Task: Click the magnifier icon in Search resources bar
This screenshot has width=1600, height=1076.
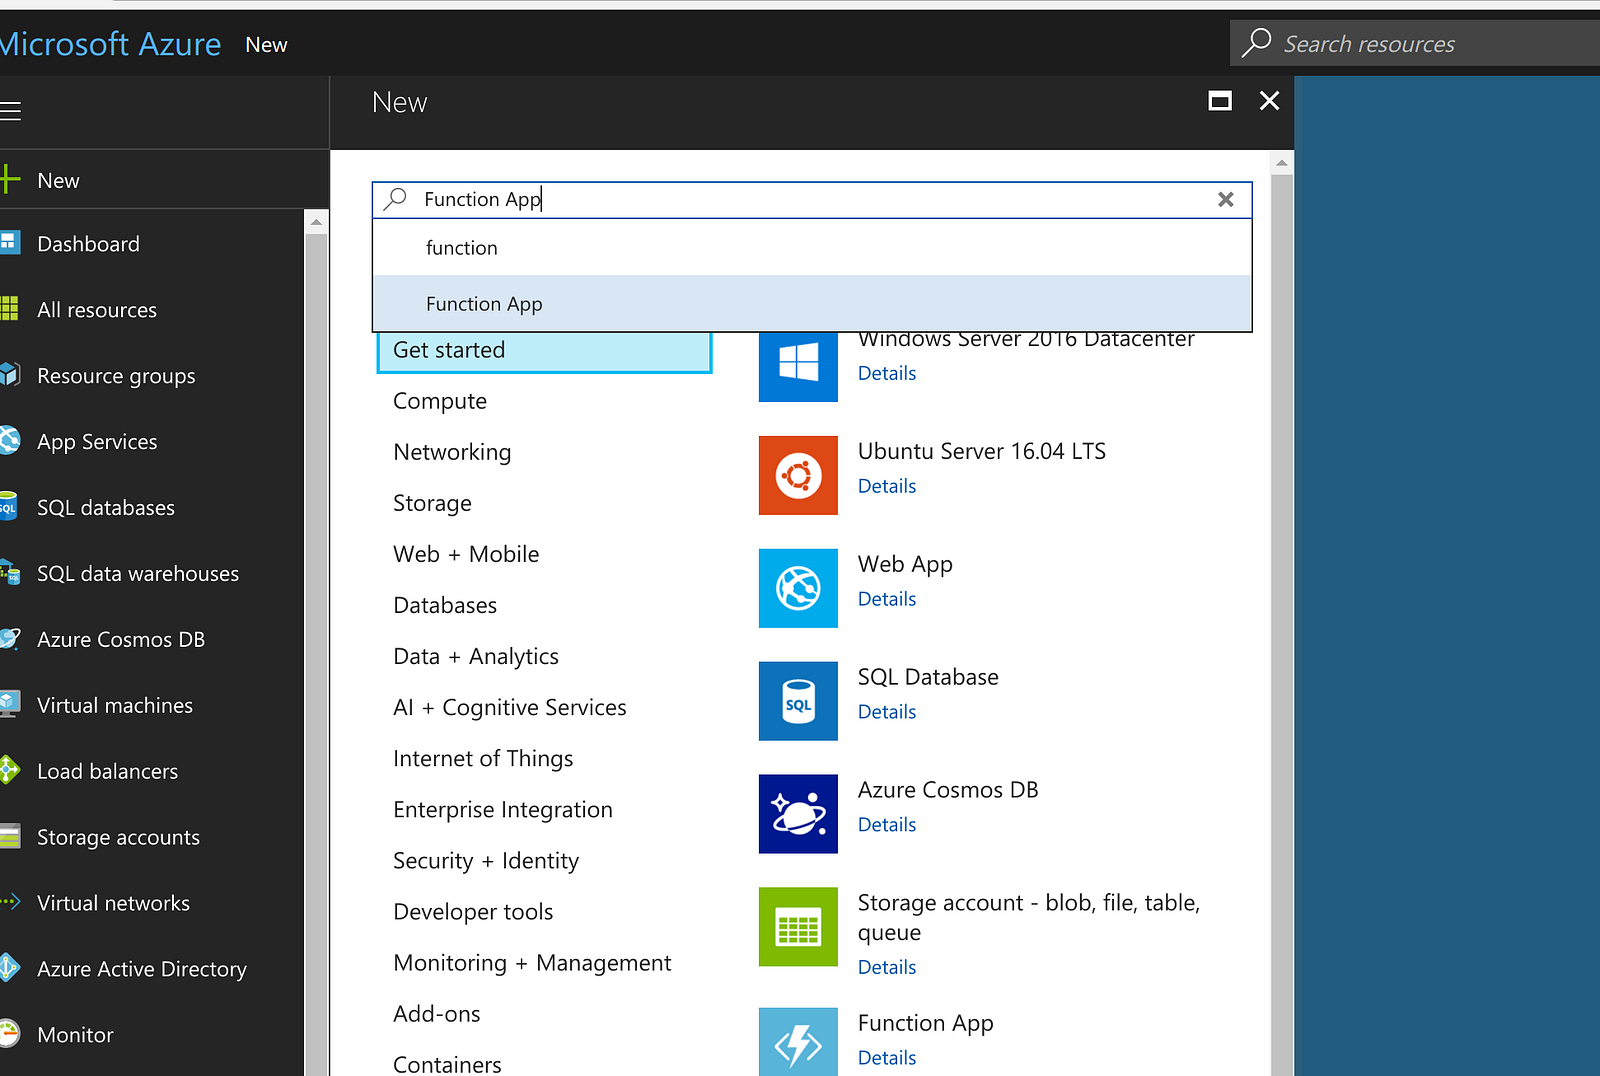Action: coord(1257,43)
